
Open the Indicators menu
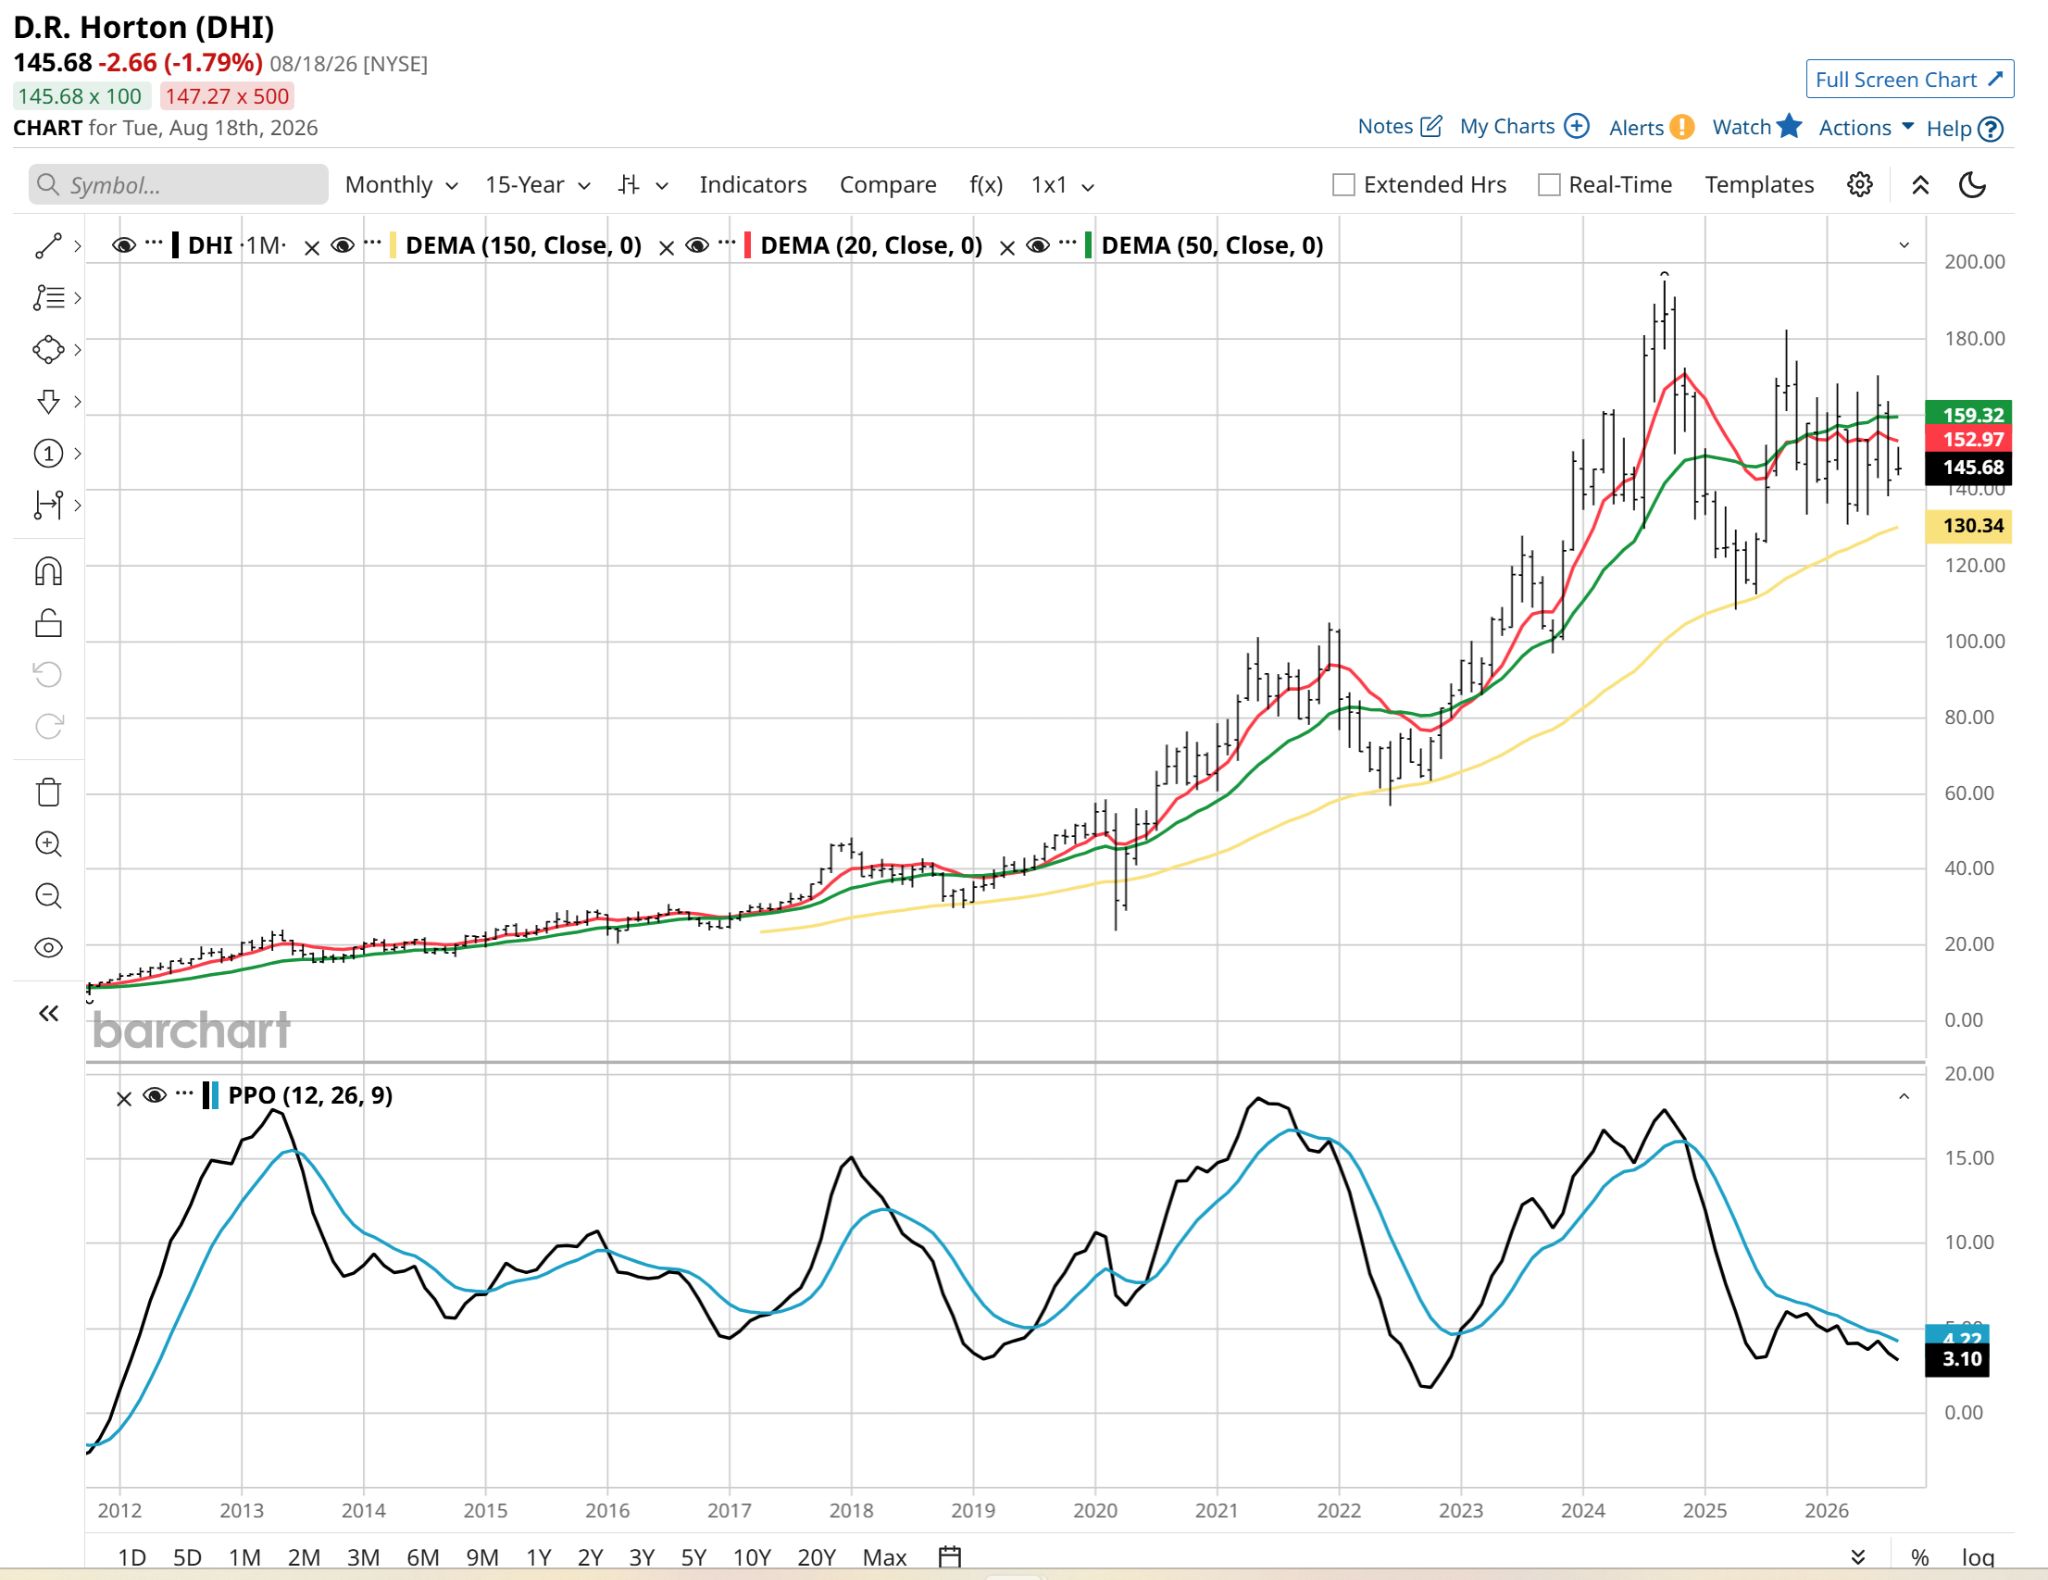point(753,185)
